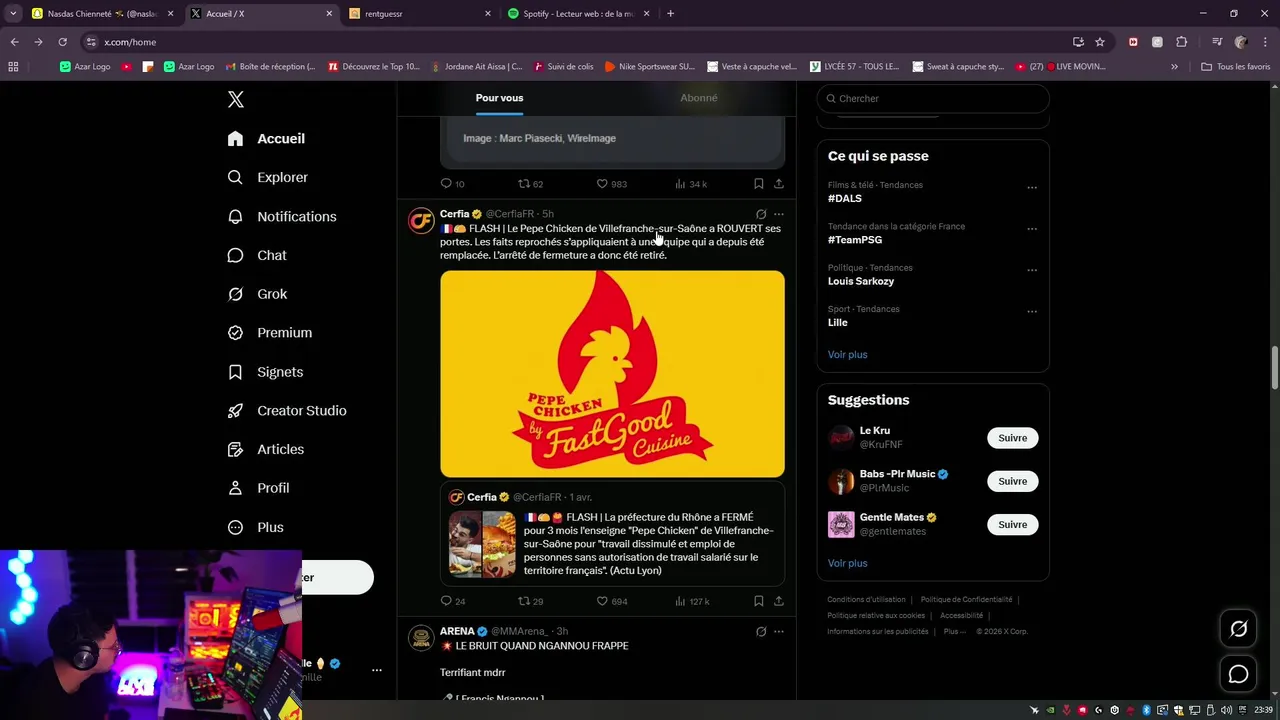The width and height of the screenshot is (1280, 720).
Task: Open more options on ARENA post
Action: [779, 632]
